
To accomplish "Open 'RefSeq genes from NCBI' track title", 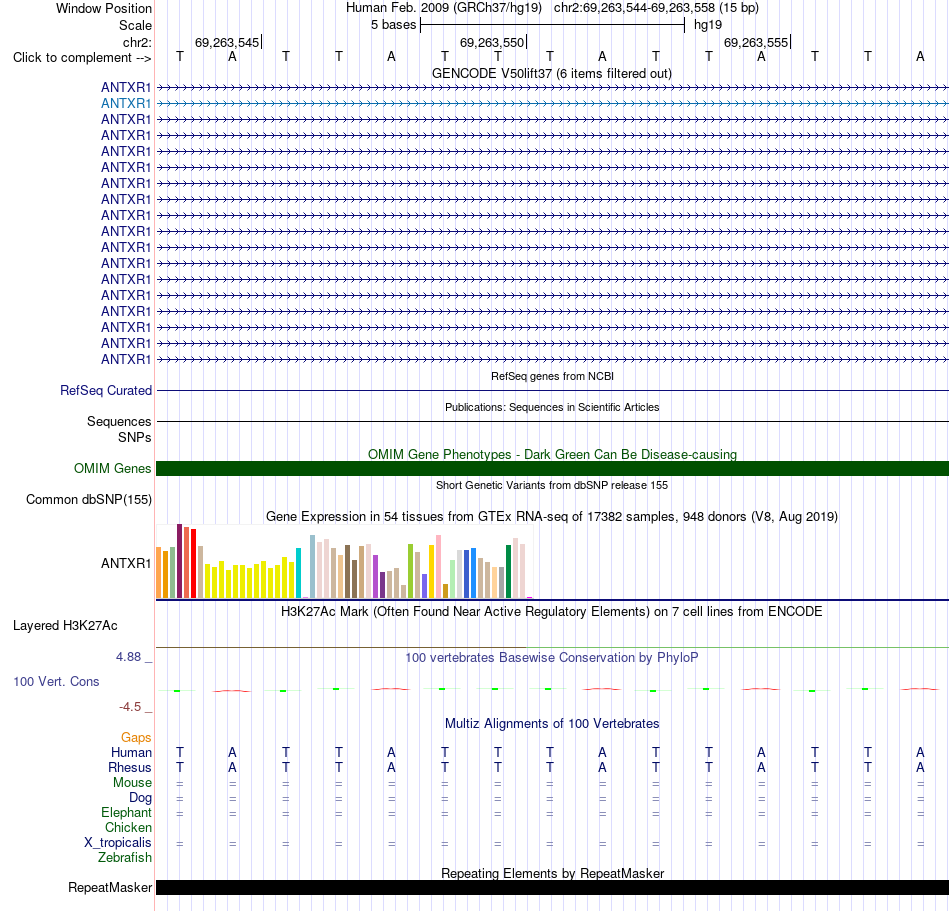I will (552, 376).
